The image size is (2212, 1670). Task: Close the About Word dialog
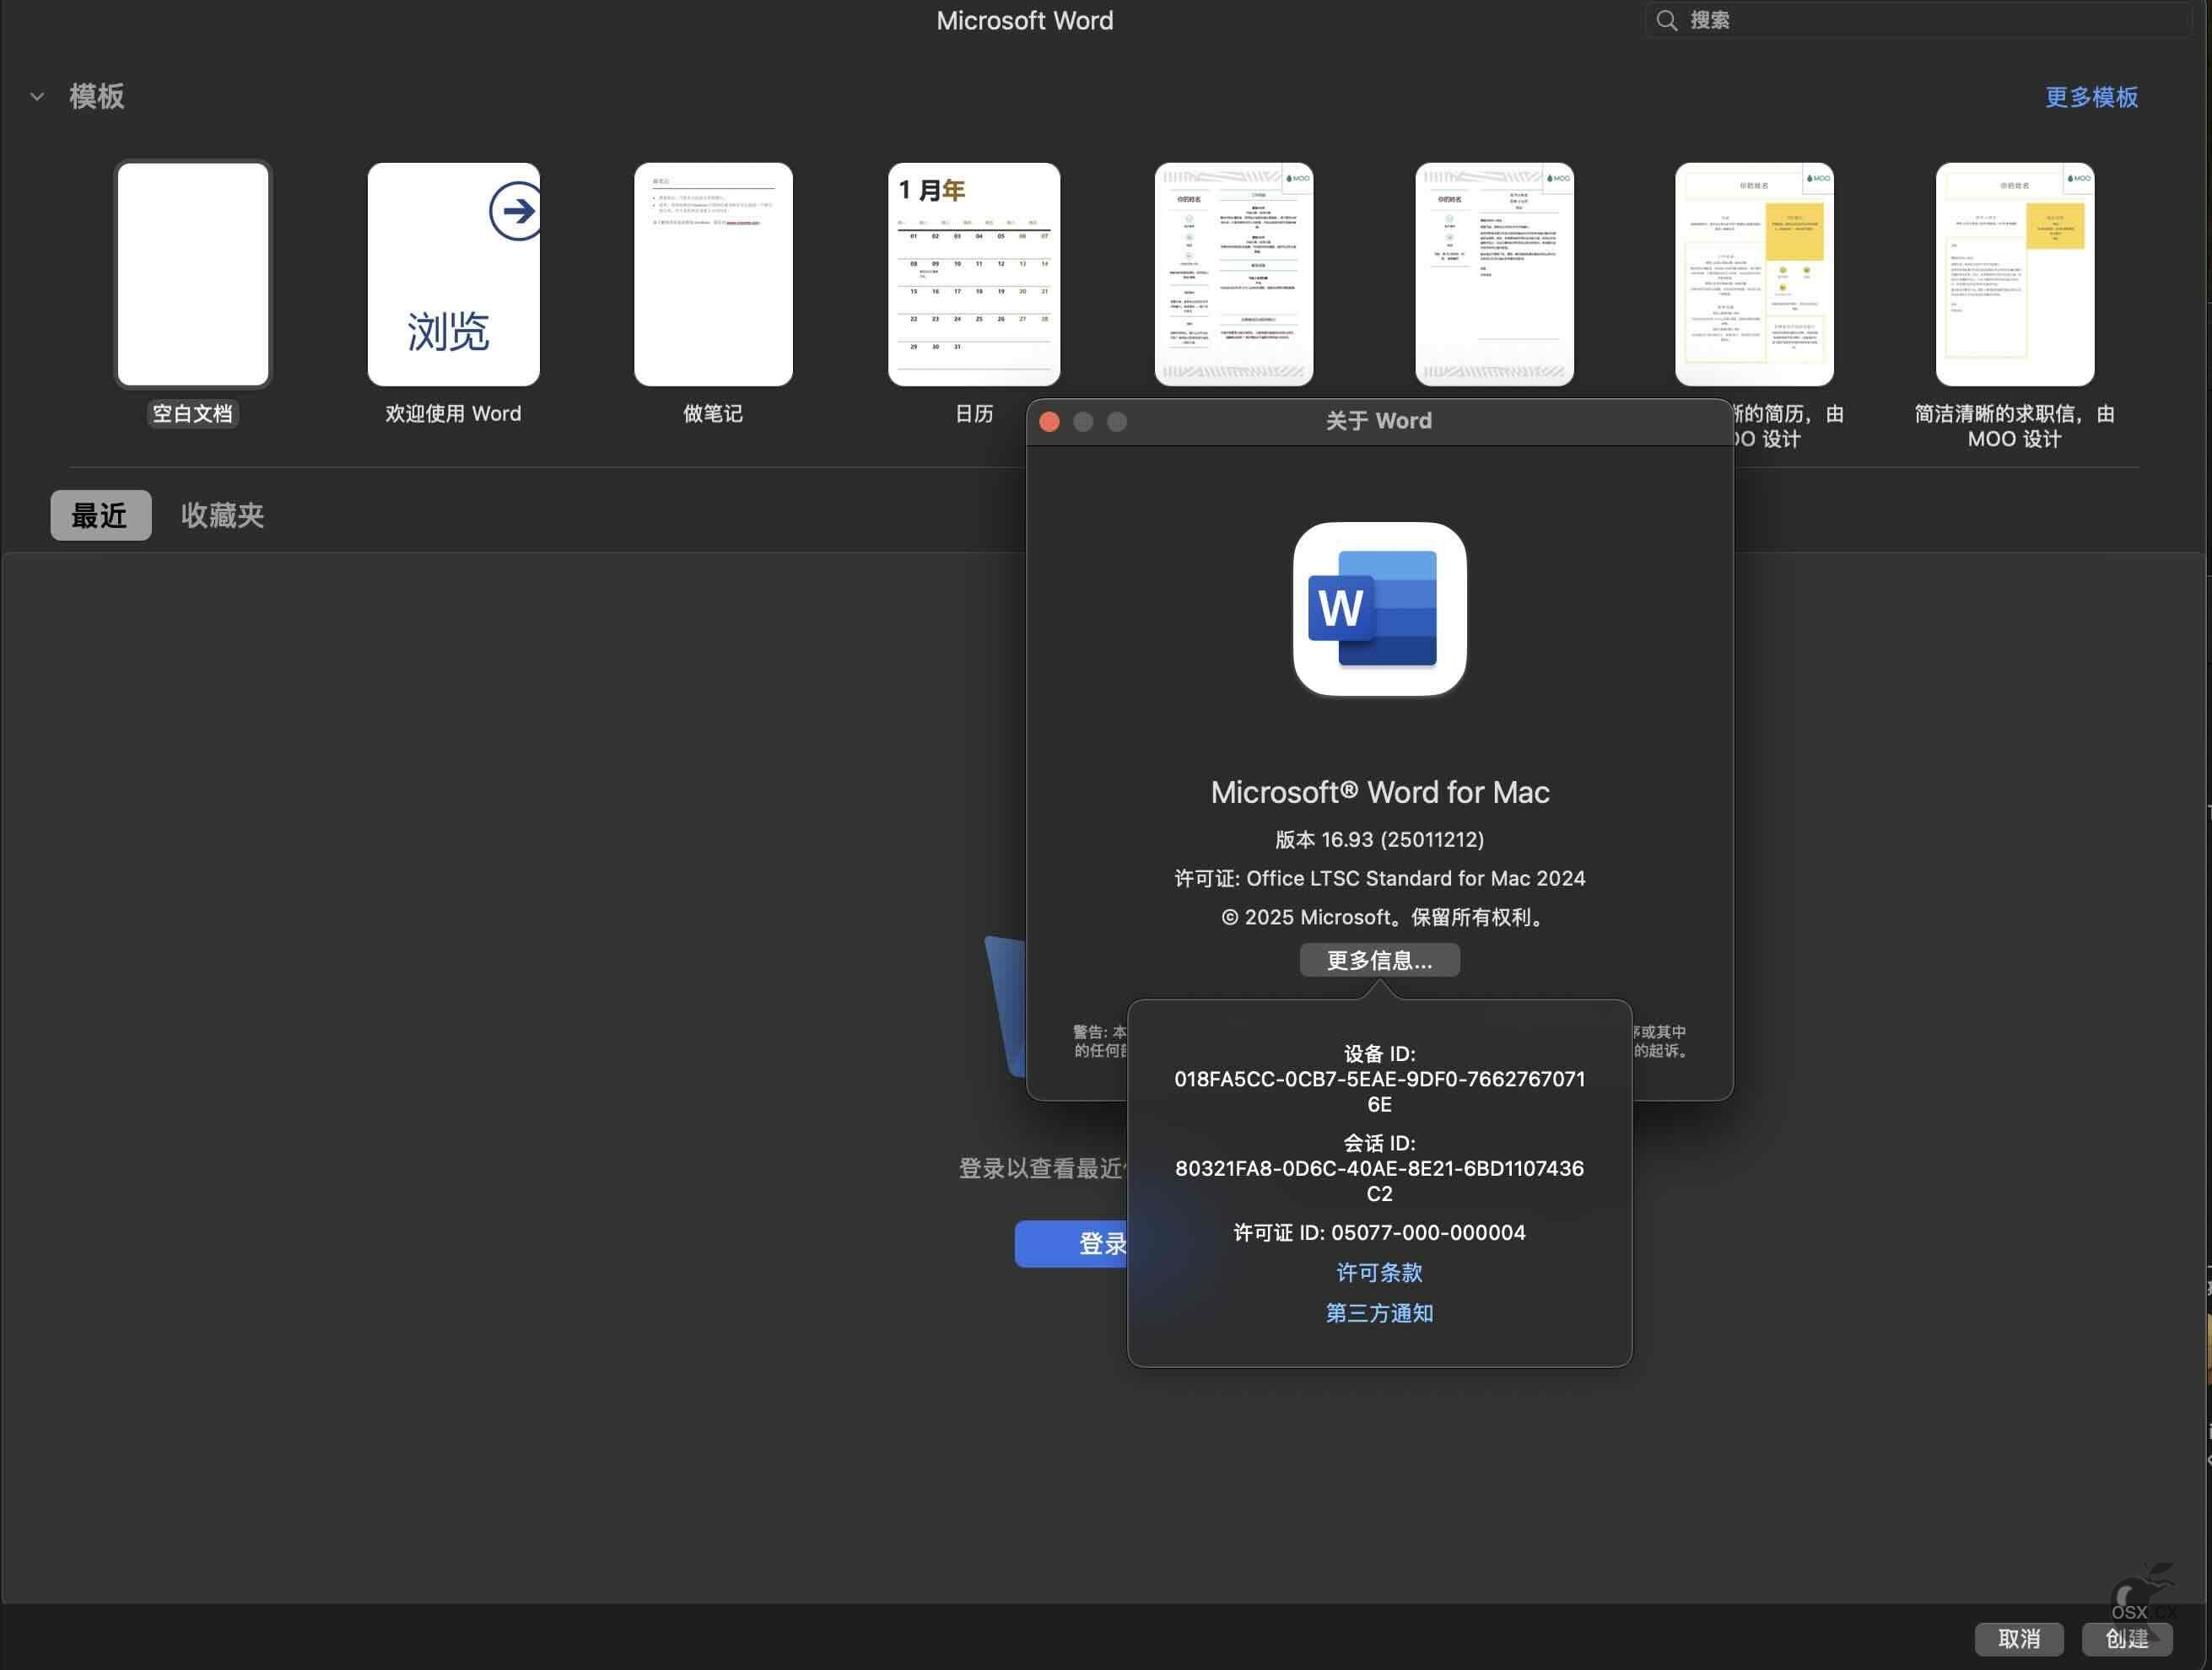point(1049,422)
